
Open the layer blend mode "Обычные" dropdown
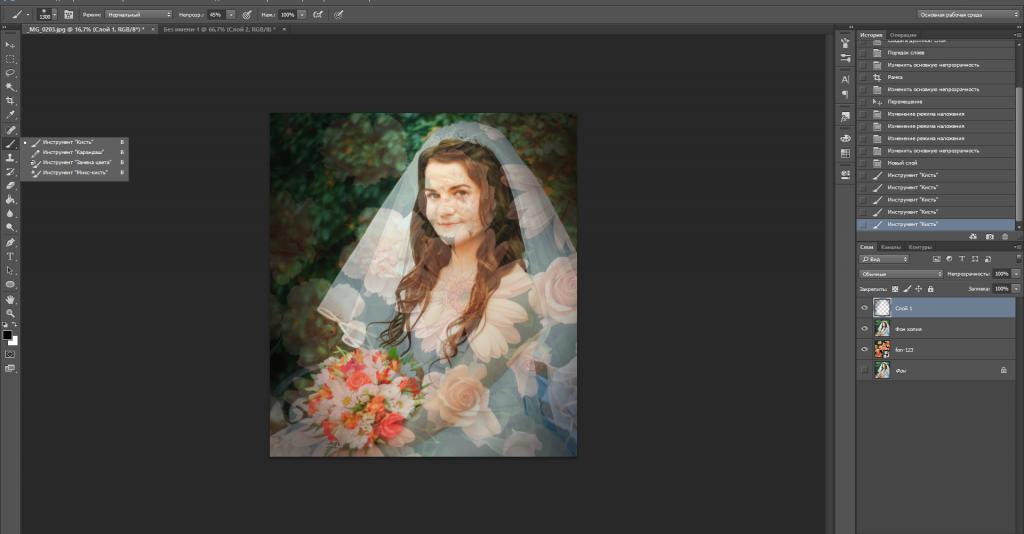pos(901,273)
